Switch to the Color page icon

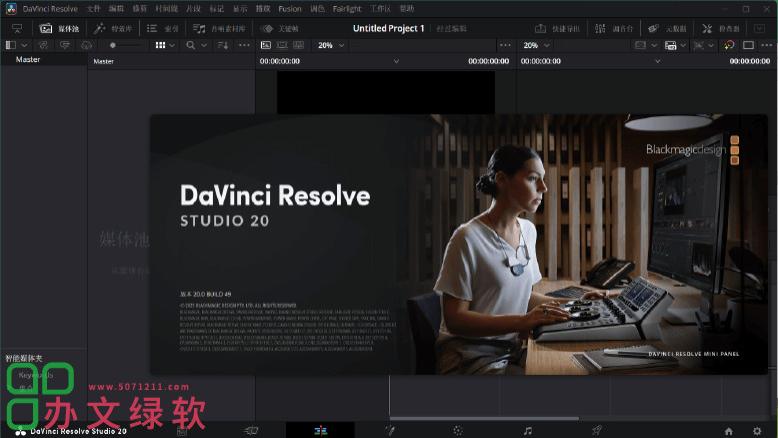(x=457, y=431)
